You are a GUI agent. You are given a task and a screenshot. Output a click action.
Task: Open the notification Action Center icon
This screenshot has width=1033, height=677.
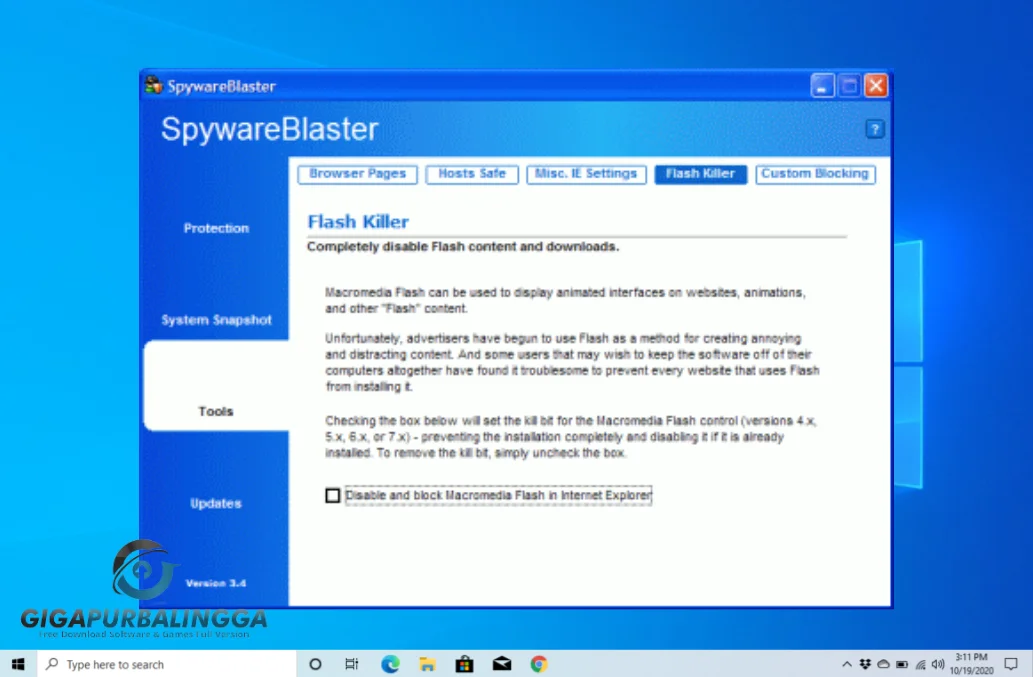1011,664
